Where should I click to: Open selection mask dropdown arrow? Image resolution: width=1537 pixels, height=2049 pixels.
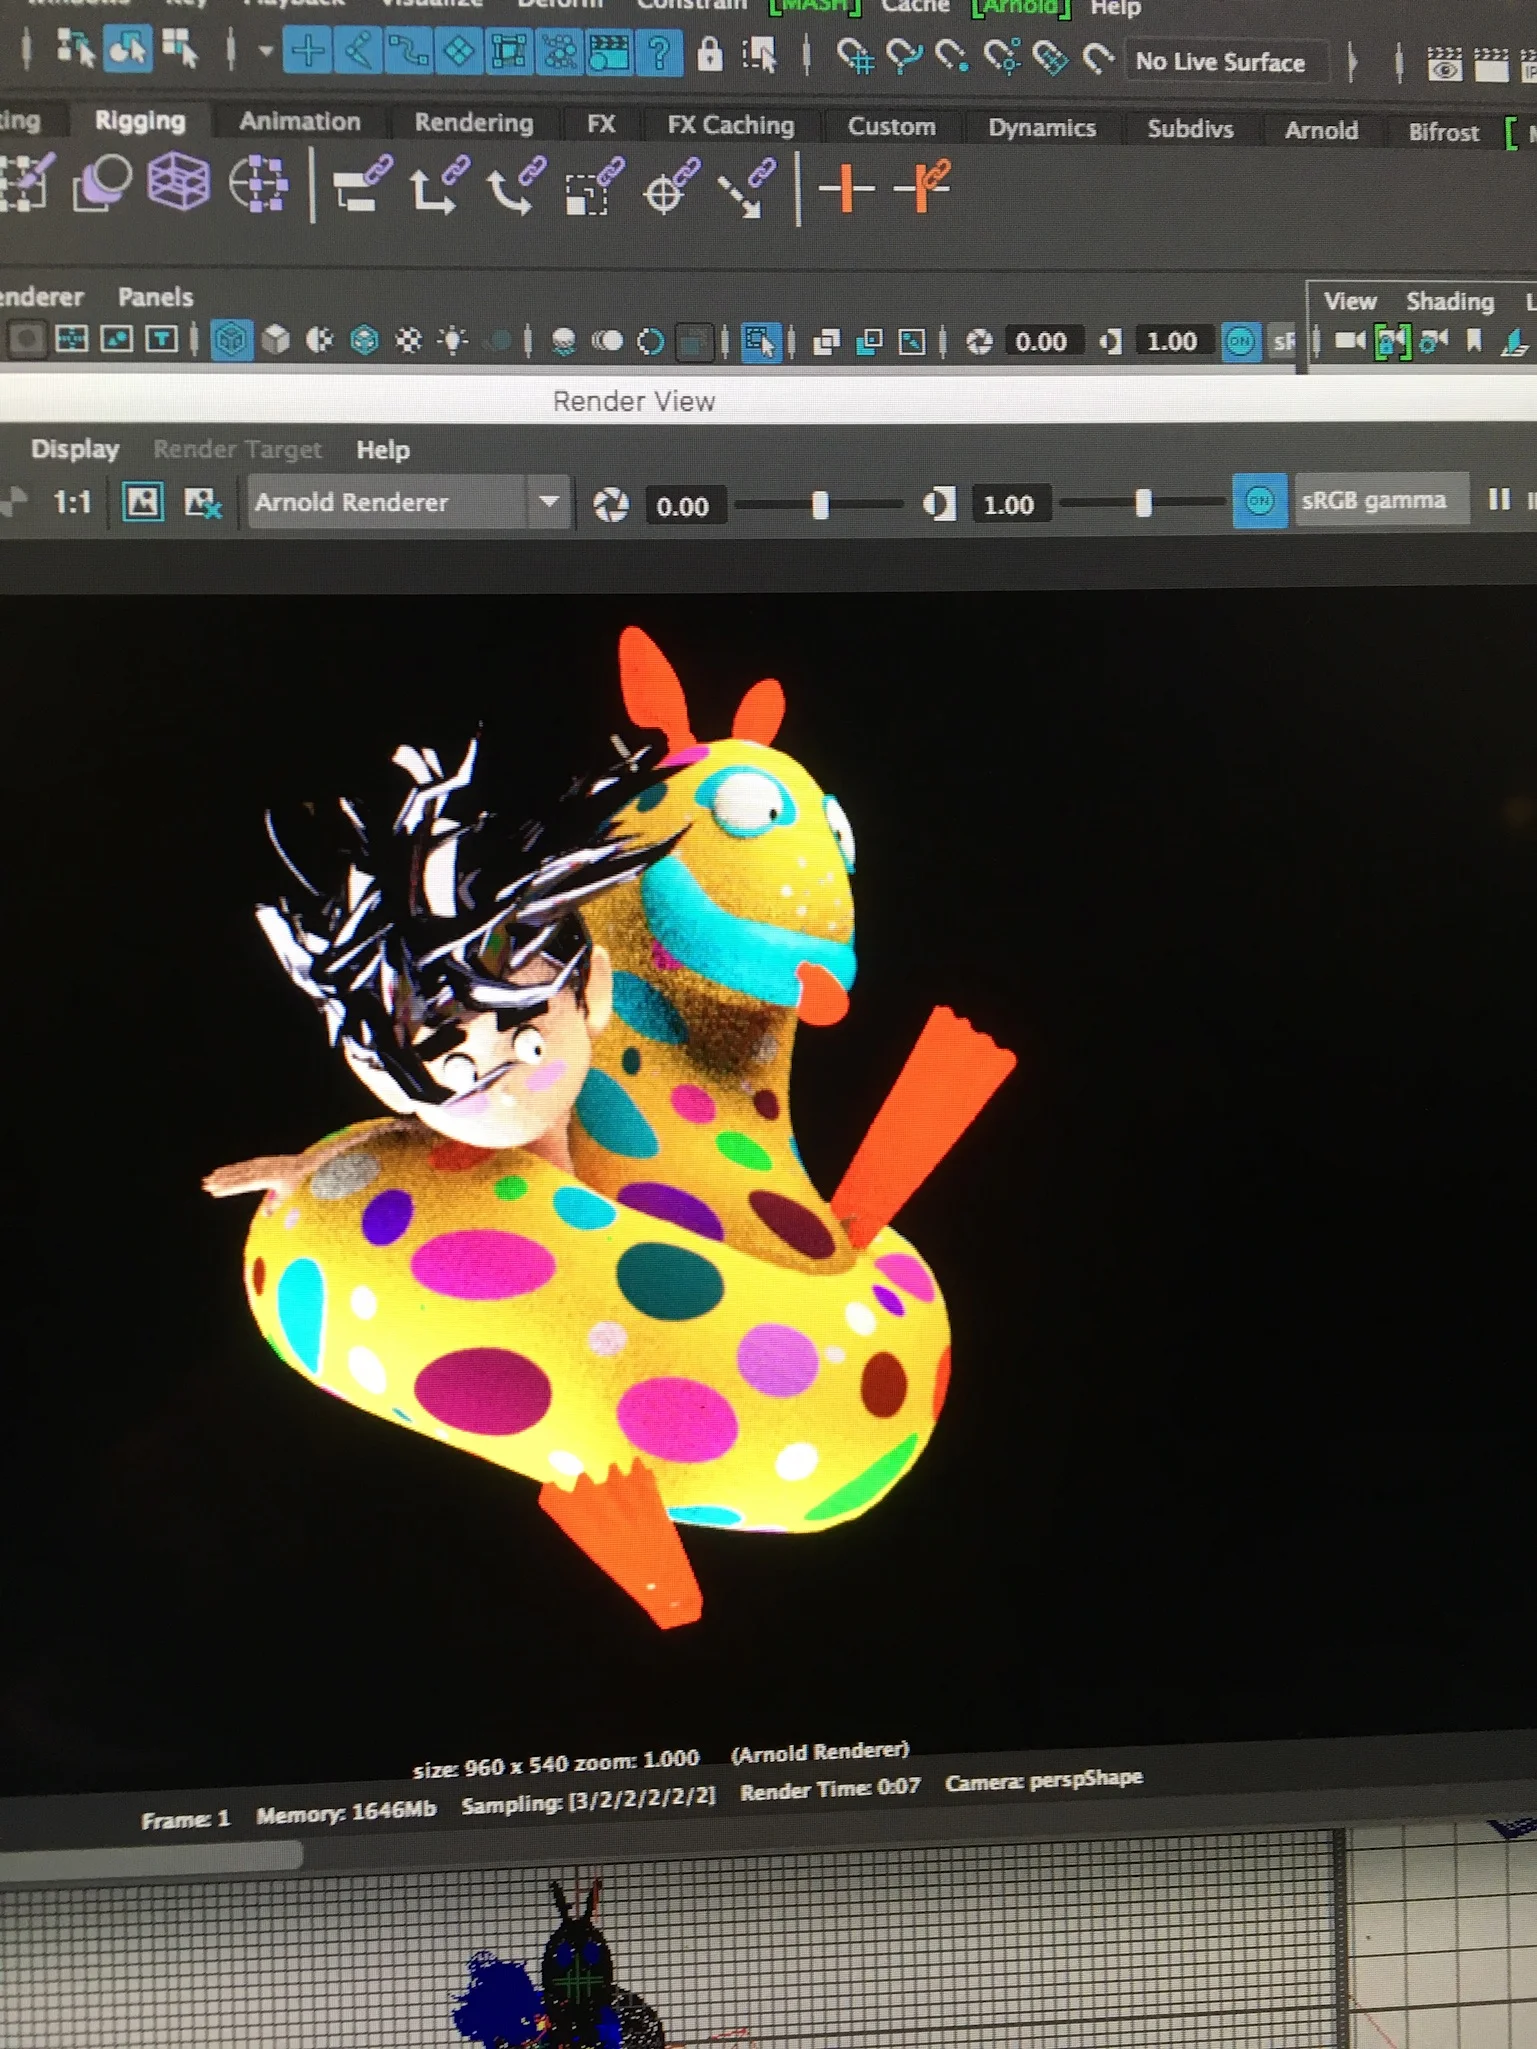265,49
